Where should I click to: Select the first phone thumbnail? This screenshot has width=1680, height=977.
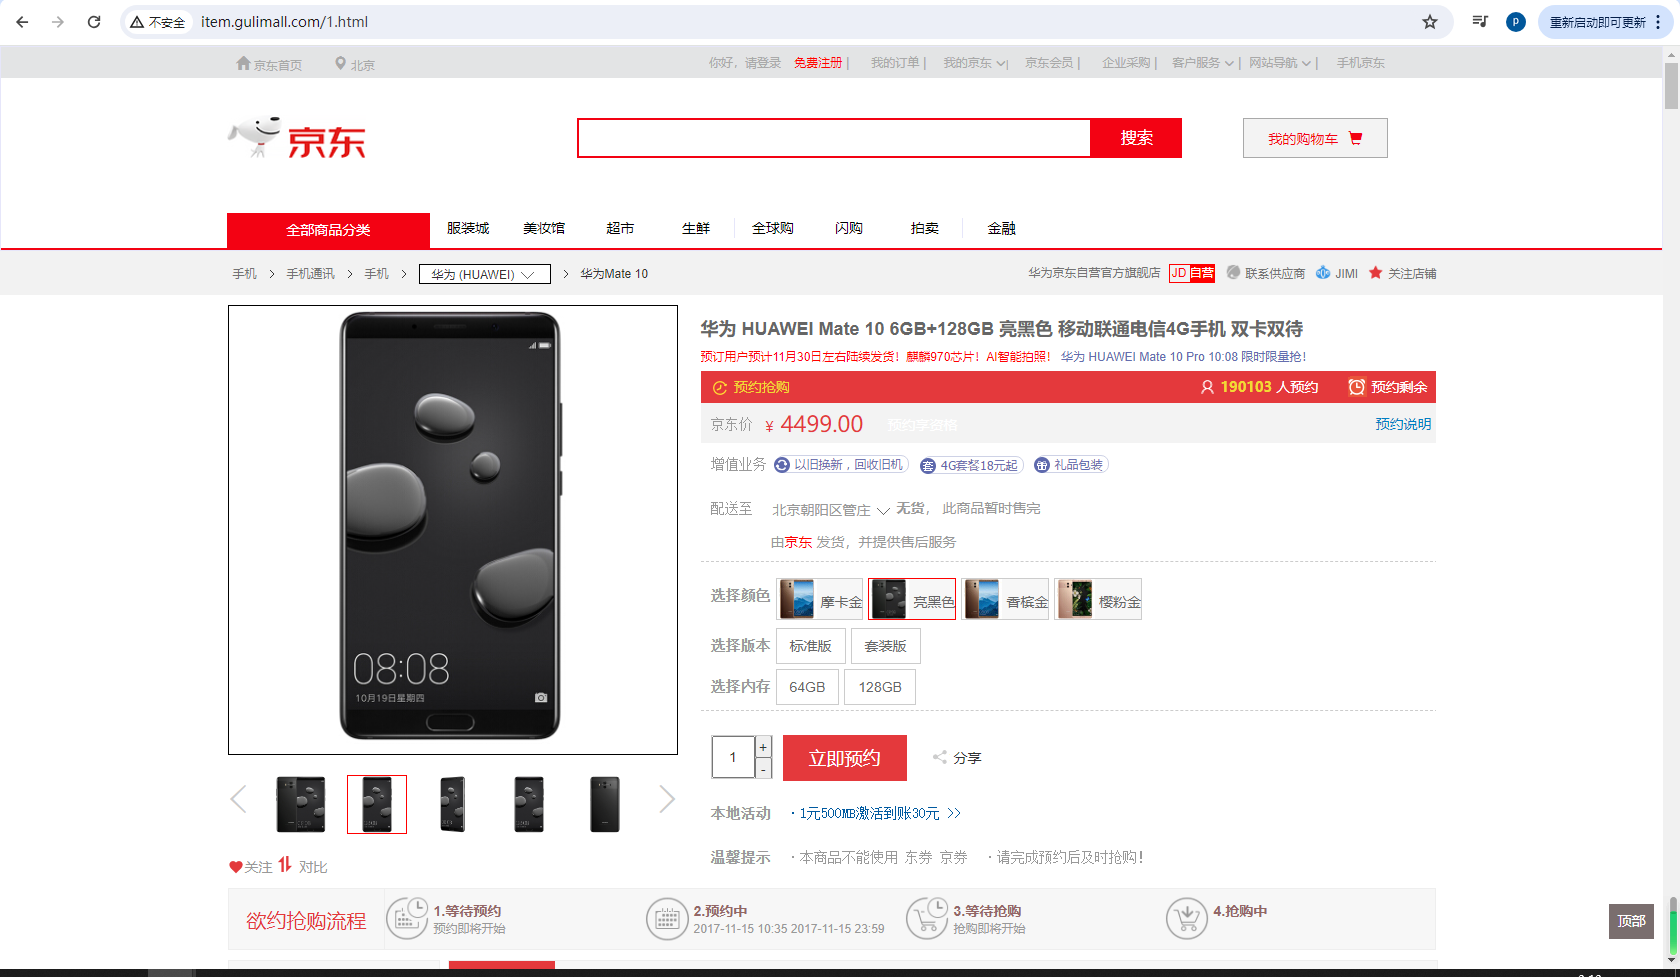point(301,804)
